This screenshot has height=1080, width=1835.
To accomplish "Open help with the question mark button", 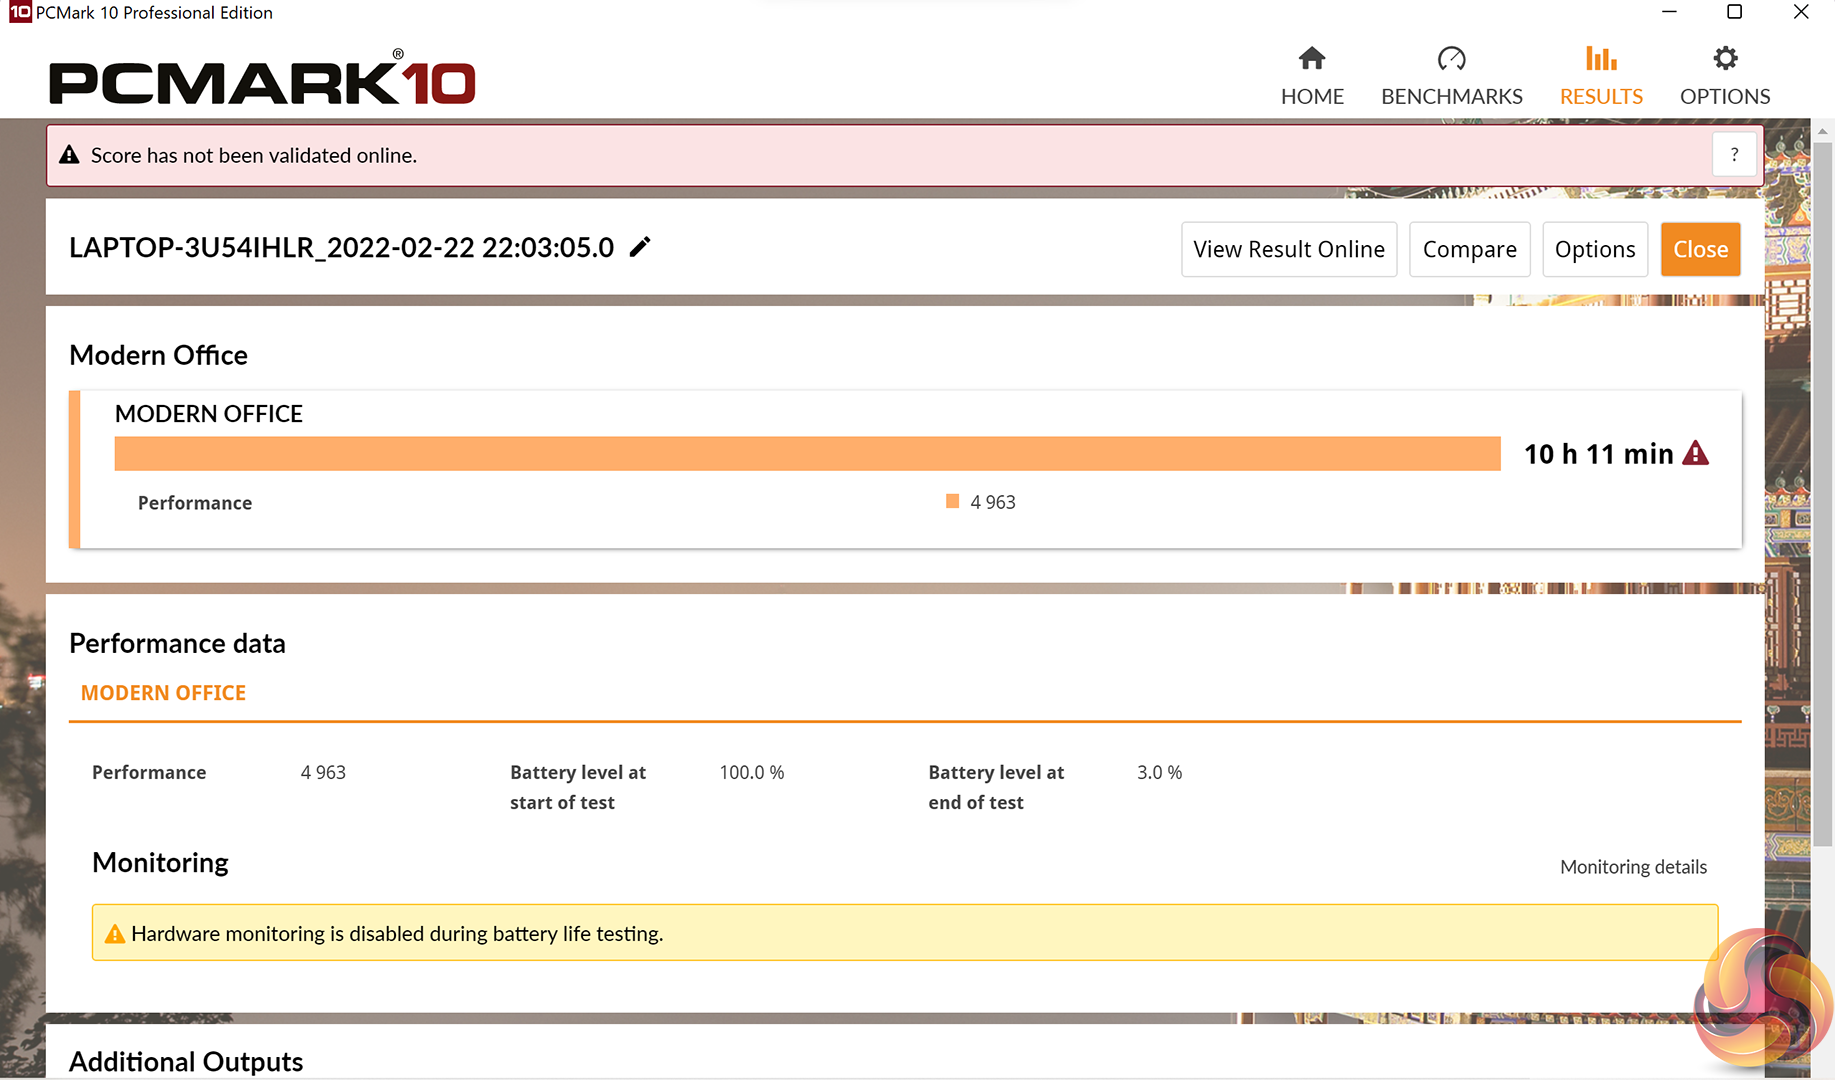I will pos(1734,155).
